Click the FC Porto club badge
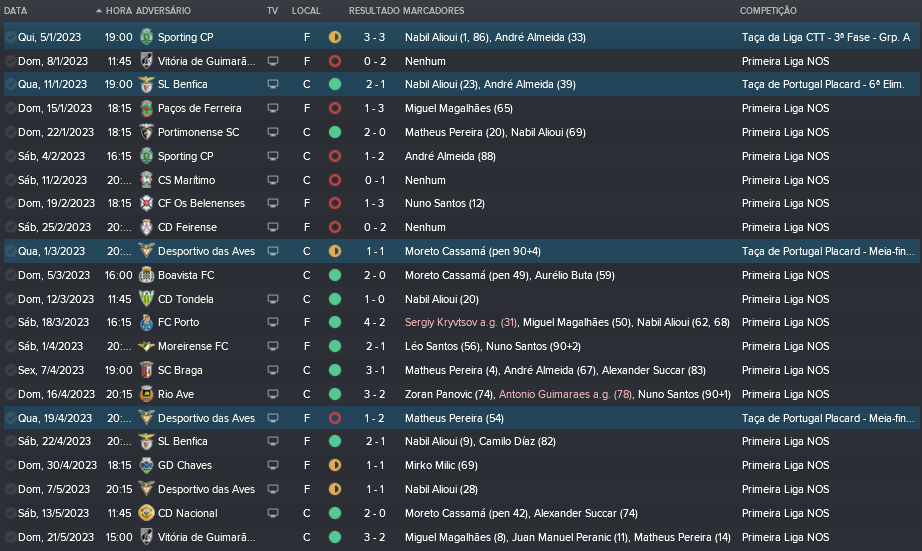The height and width of the screenshot is (551, 922). [147, 322]
